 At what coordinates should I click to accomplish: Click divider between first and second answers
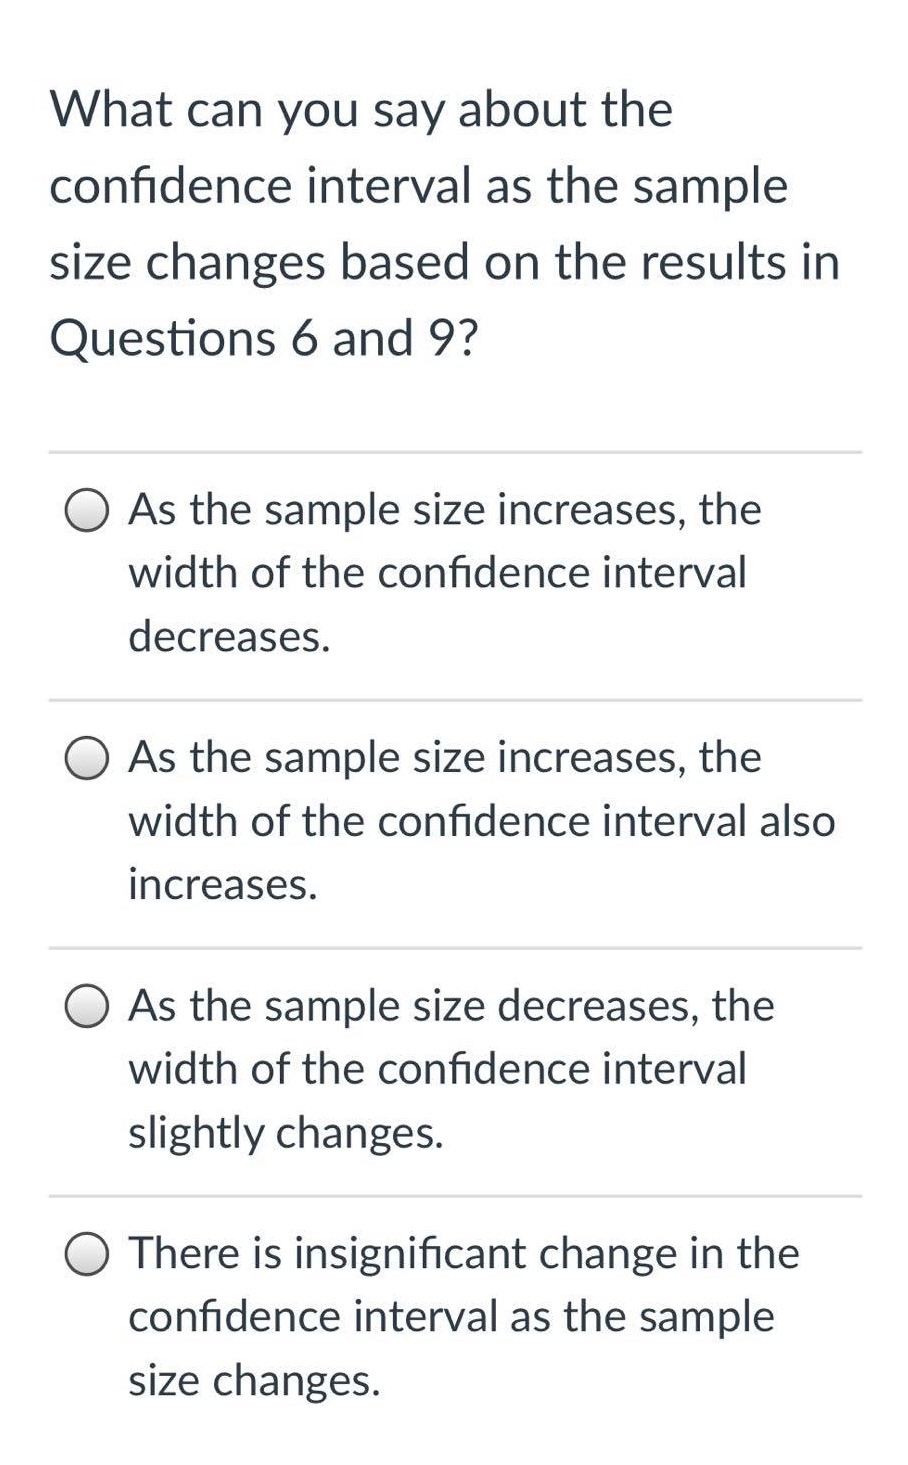click(455, 700)
